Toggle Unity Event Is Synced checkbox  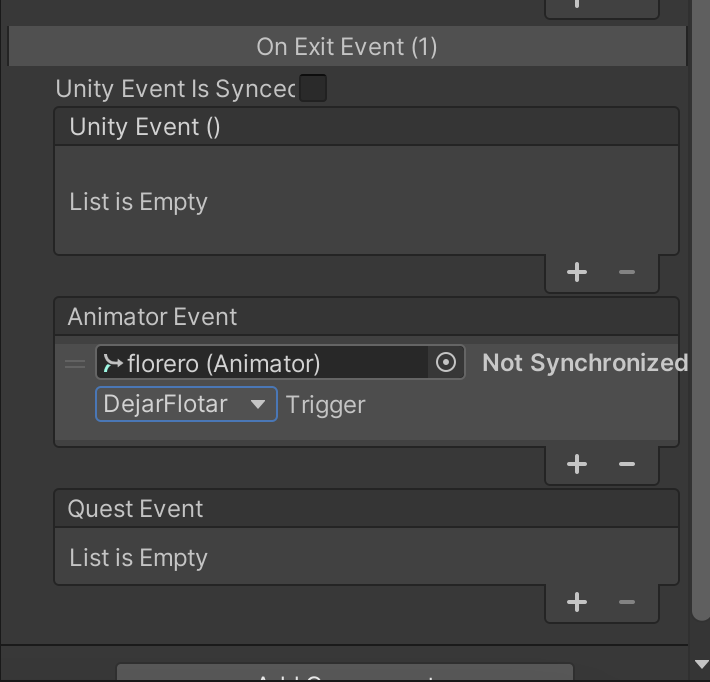pos(313,88)
